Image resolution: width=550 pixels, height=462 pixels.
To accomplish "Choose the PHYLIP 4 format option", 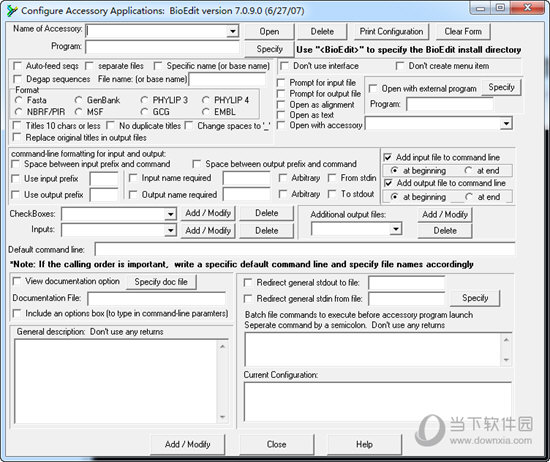I will pos(206,100).
